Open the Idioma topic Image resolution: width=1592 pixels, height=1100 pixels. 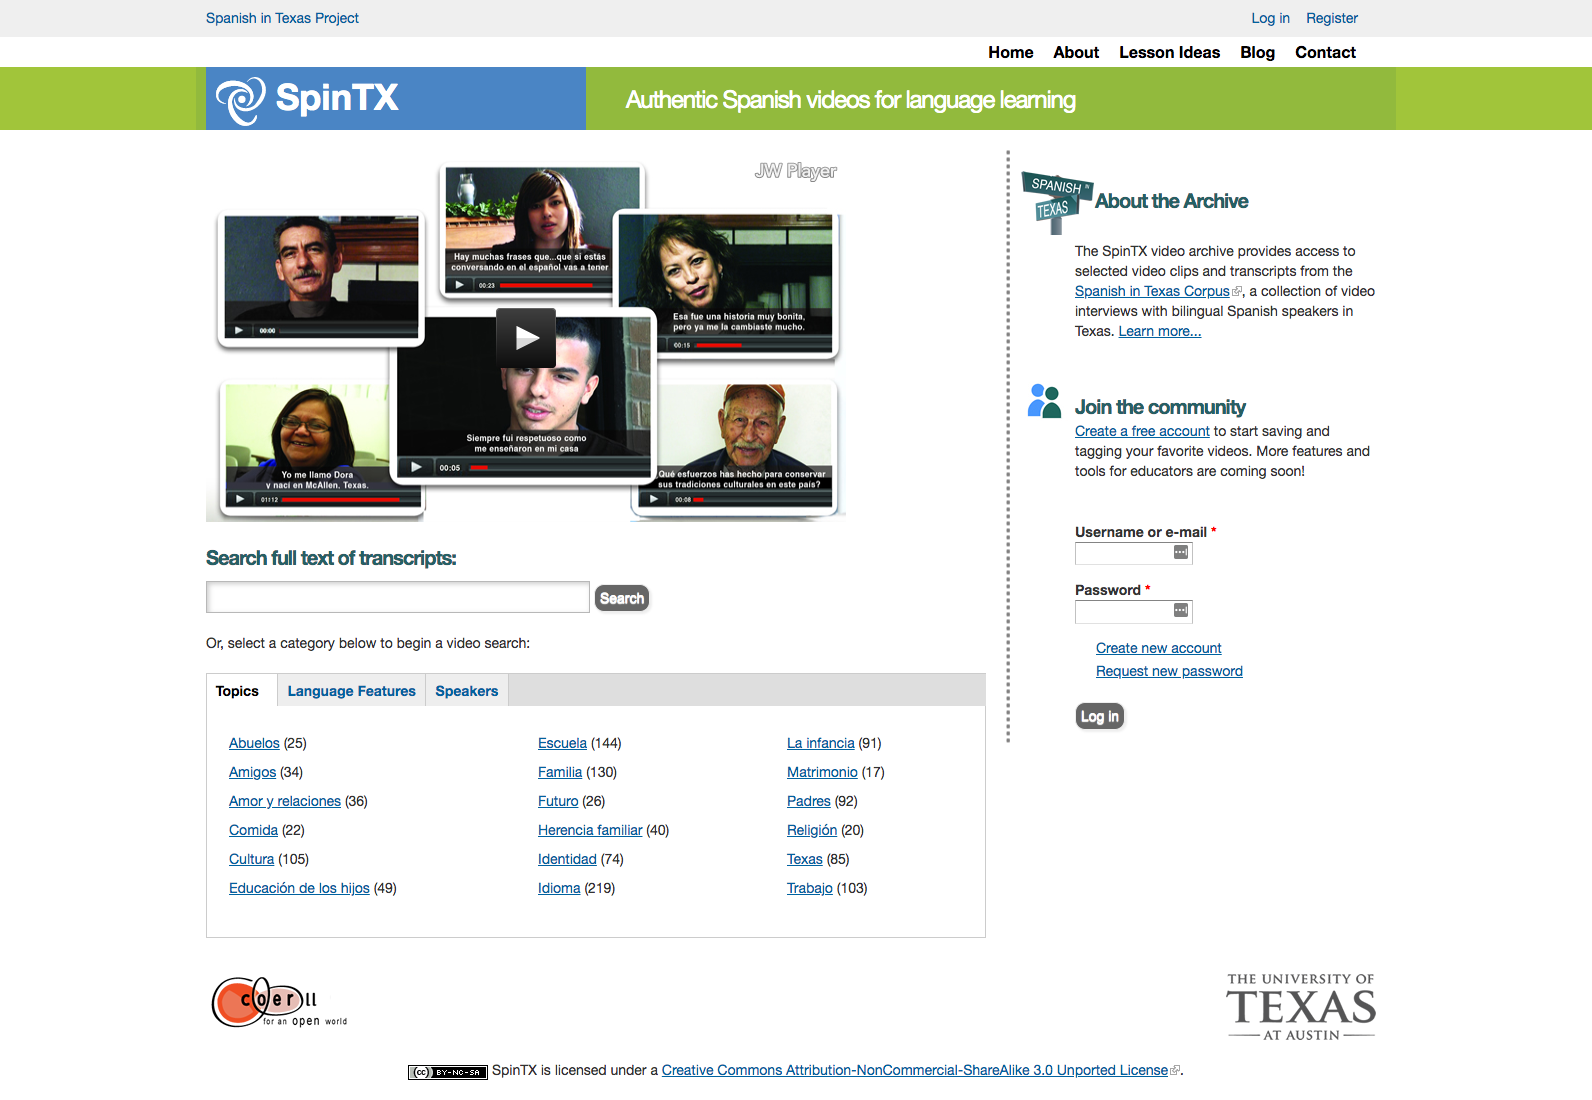559,888
